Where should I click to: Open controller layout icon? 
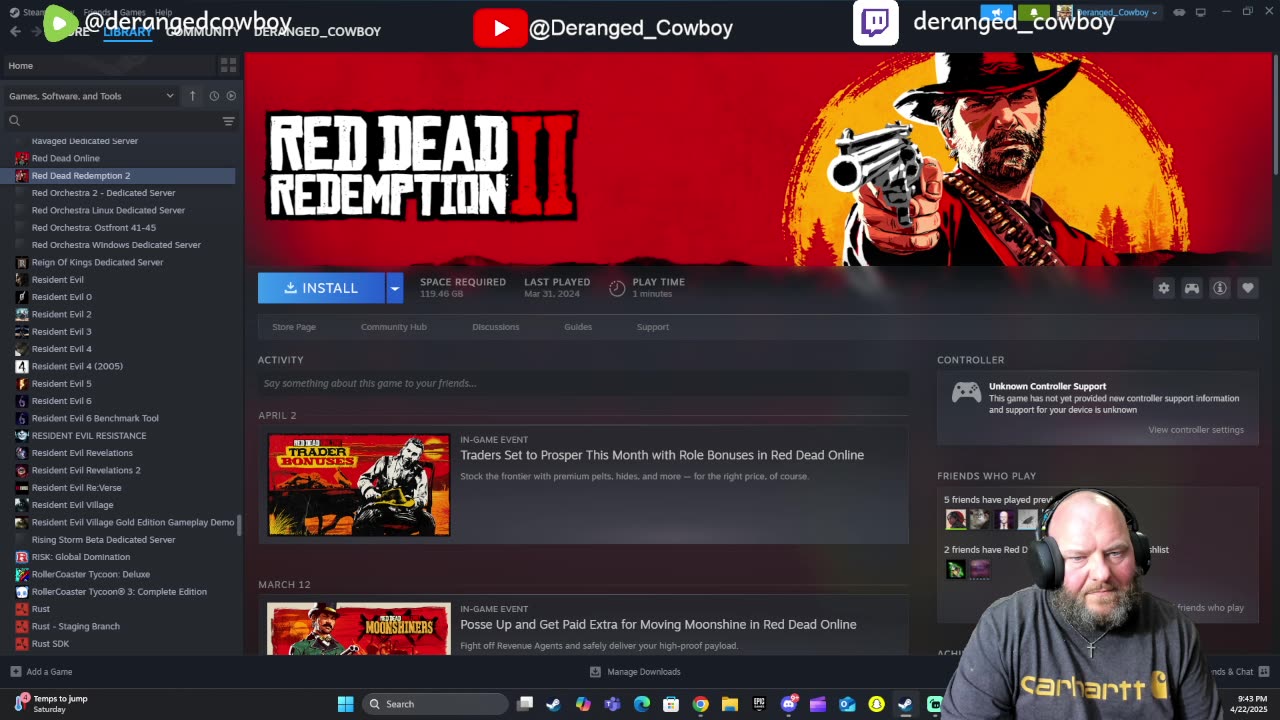coord(1192,288)
